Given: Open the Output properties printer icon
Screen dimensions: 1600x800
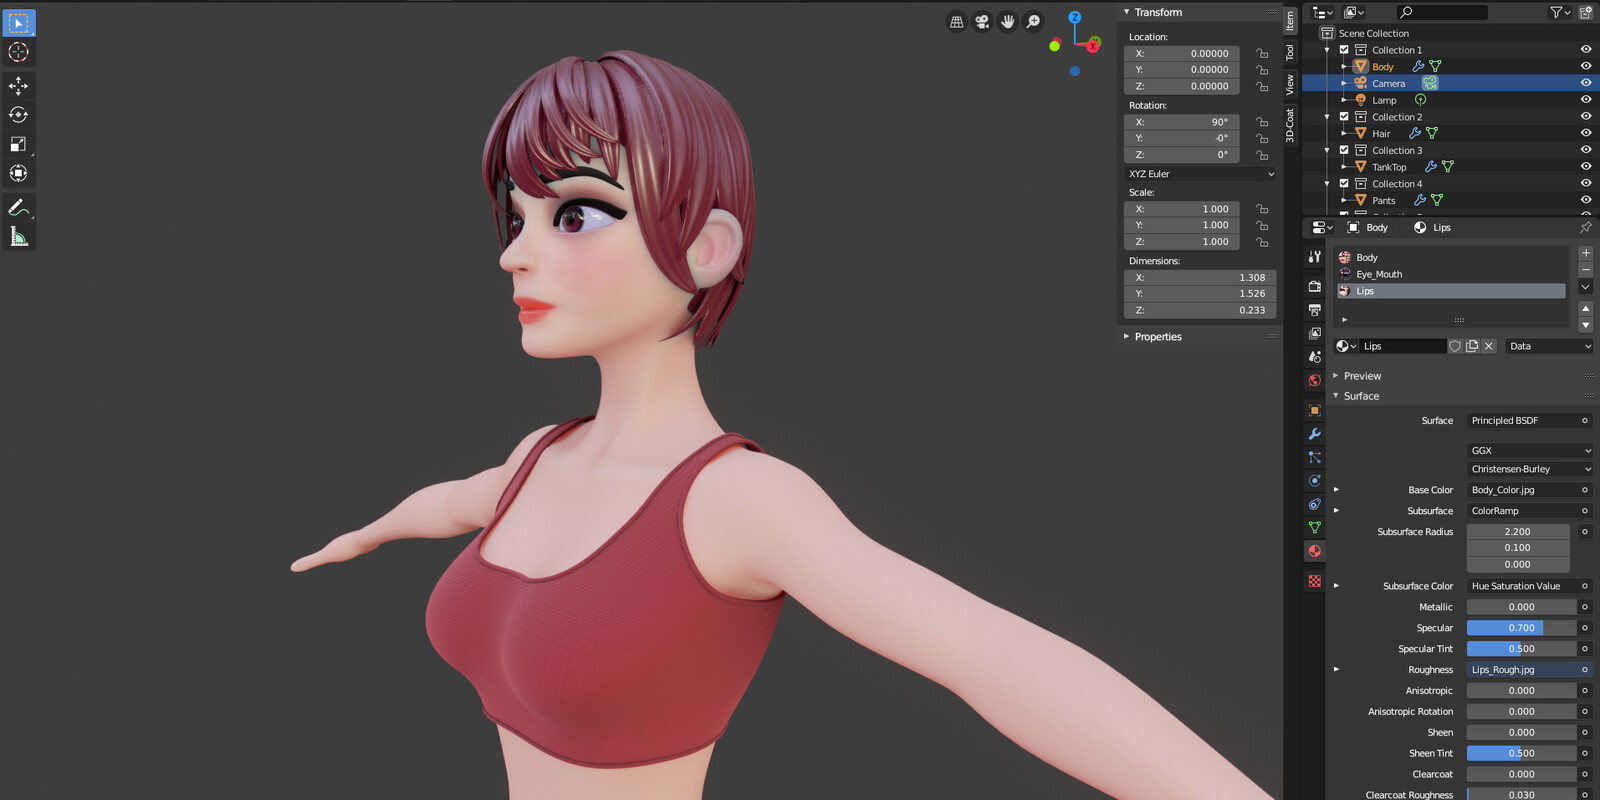Looking at the screenshot, I should point(1315,310).
